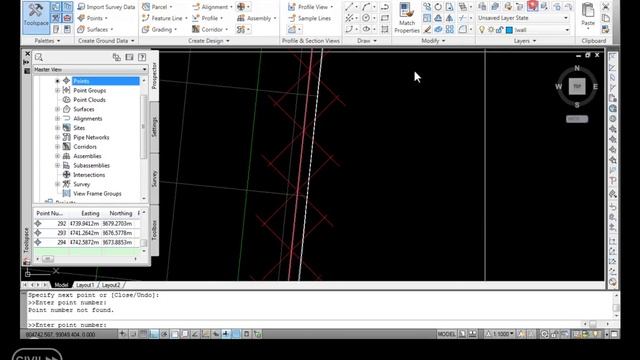Expand the Create Design panel title
The height and width of the screenshot is (360, 640).
209,41
